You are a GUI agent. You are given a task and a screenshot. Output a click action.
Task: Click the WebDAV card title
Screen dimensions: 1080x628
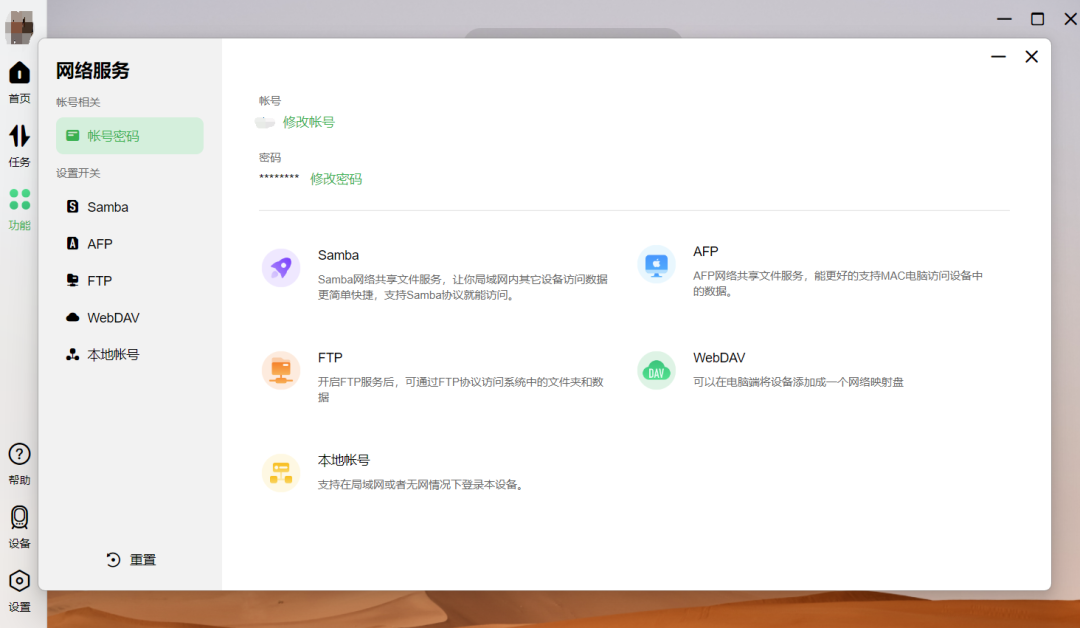(x=719, y=358)
